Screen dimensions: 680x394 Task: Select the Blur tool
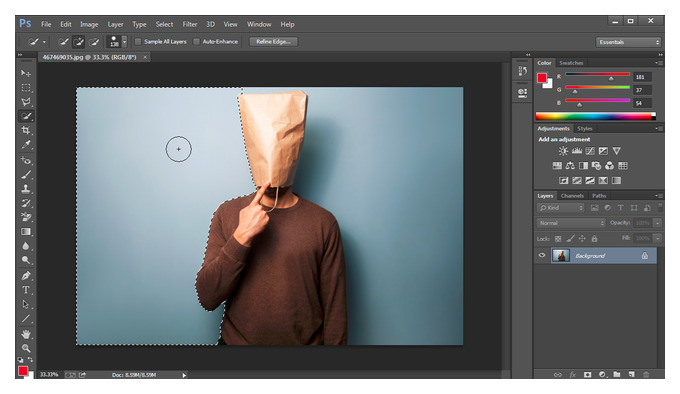pos(26,246)
